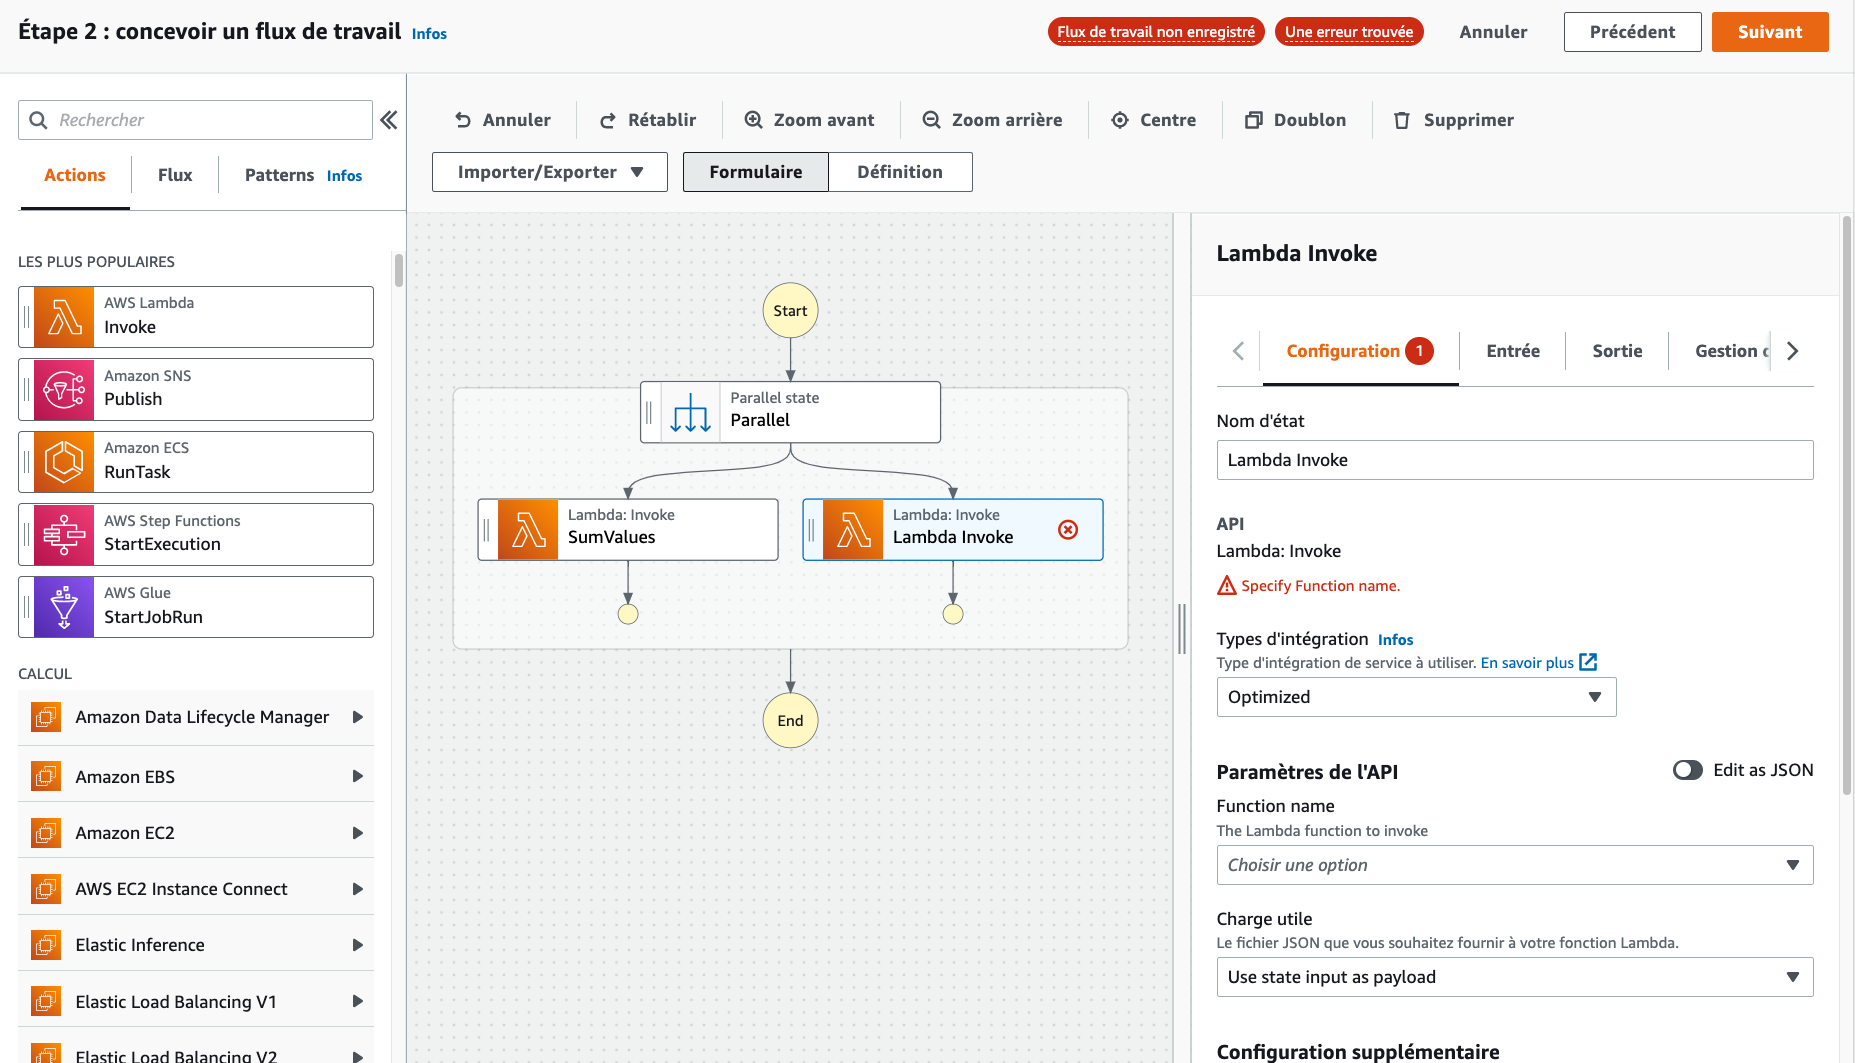Screen dimensions: 1855x1063
Task: Click the warning triangle near Specify Function name
Action: point(1226,585)
